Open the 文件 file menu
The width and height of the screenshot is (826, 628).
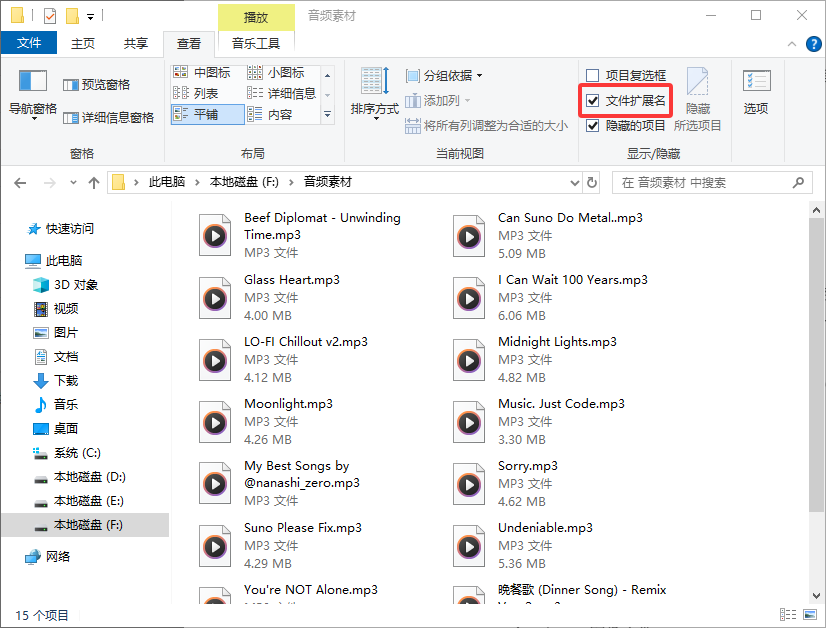(29, 43)
